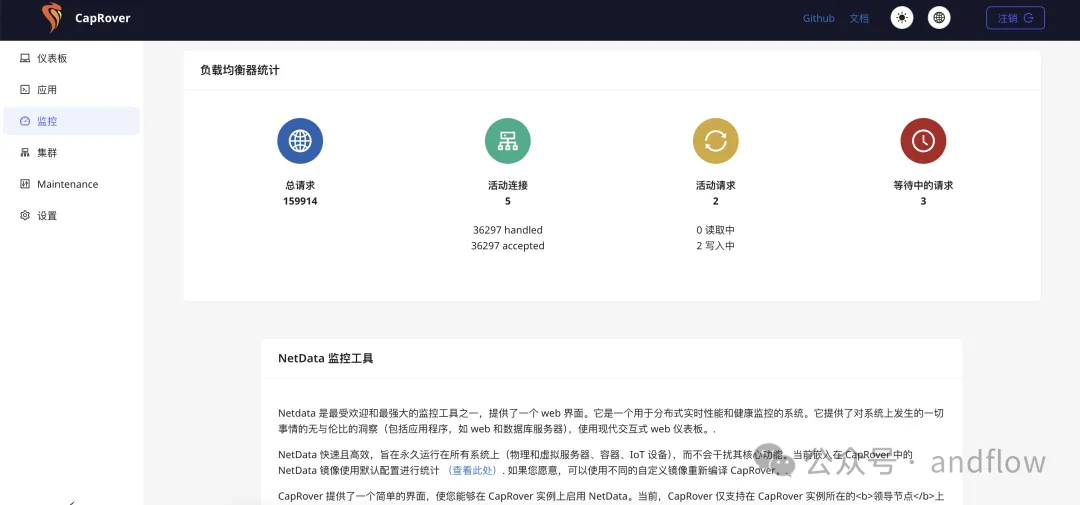Go to 应用 apps menu item
This screenshot has width=1080, height=505.
coord(47,90)
